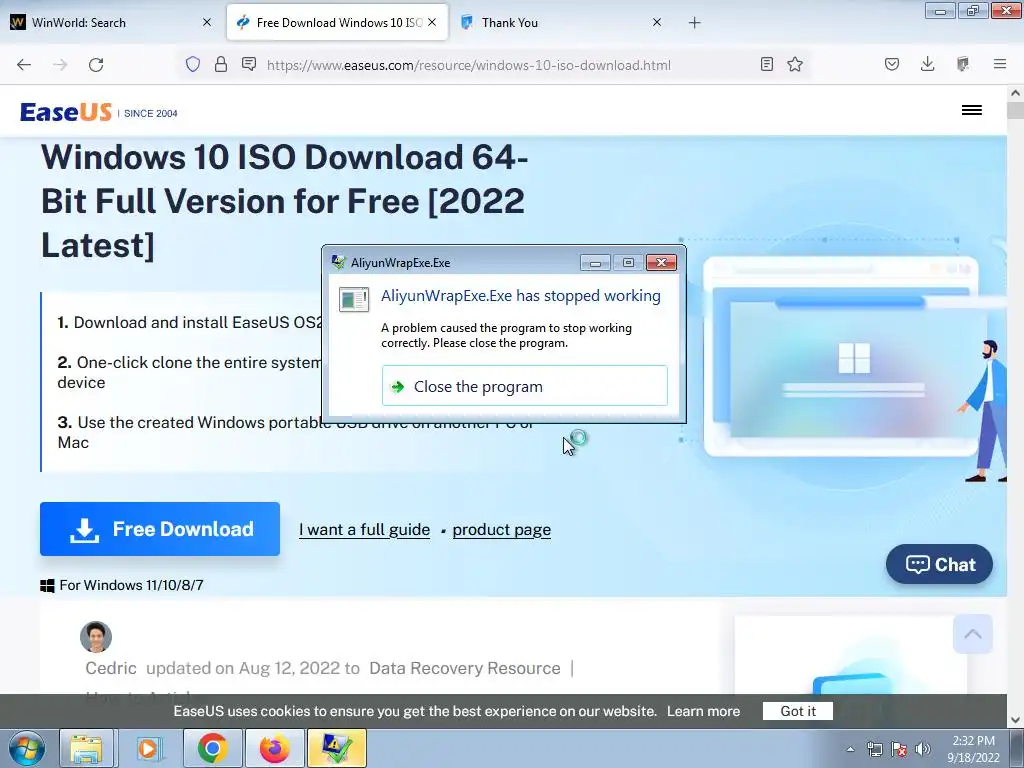Image resolution: width=1024 pixels, height=768 pixels.
Task: Close the Thank You tab
Action: [657, 22]
